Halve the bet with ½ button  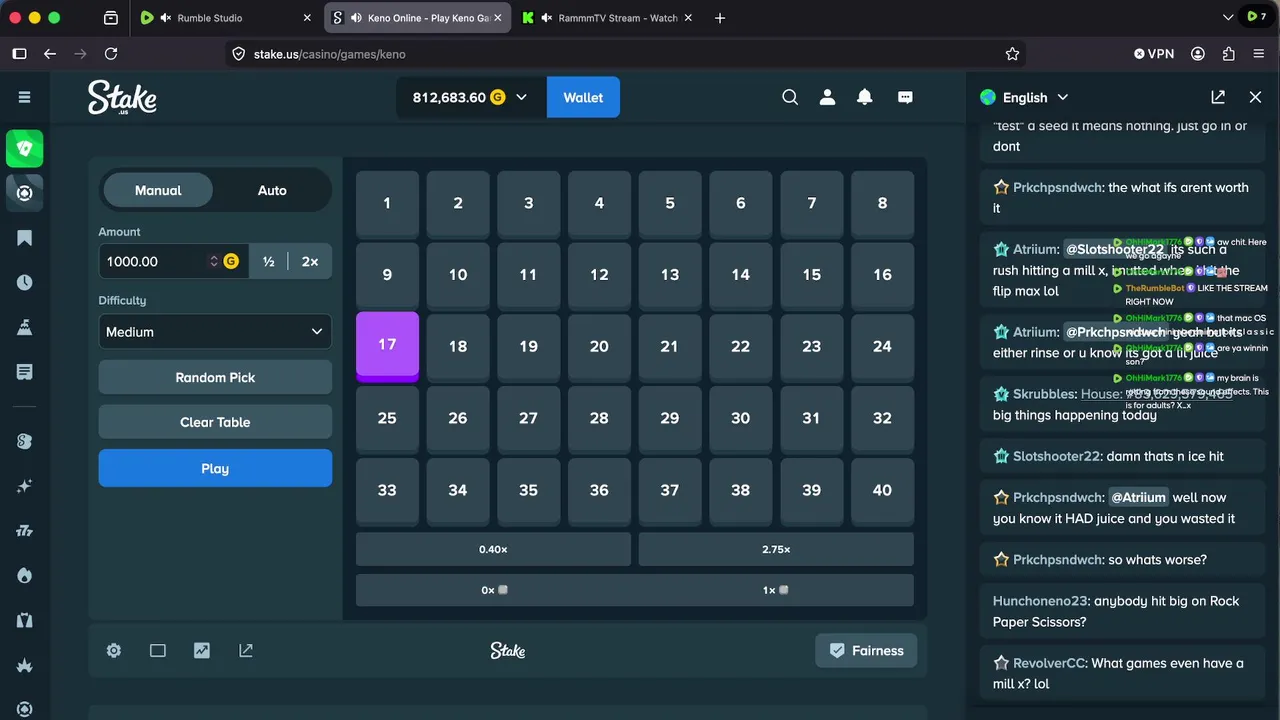pyautogui.click(x=268, y=261)
